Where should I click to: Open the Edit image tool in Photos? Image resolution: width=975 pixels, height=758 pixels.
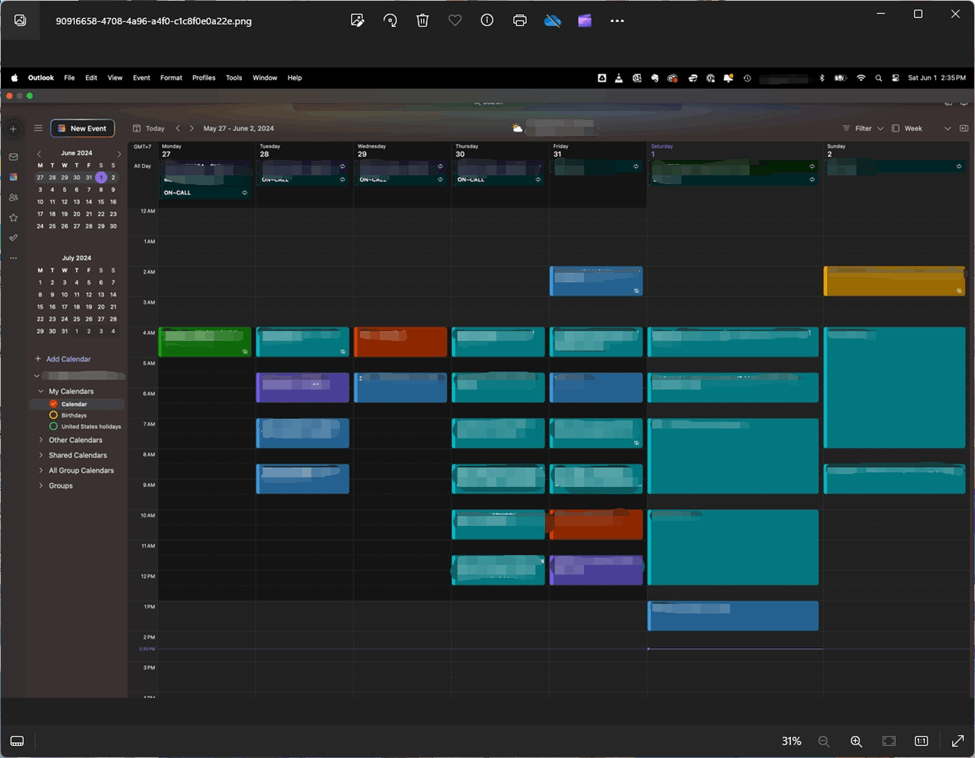pyautogui.click(x=358, y=21)
